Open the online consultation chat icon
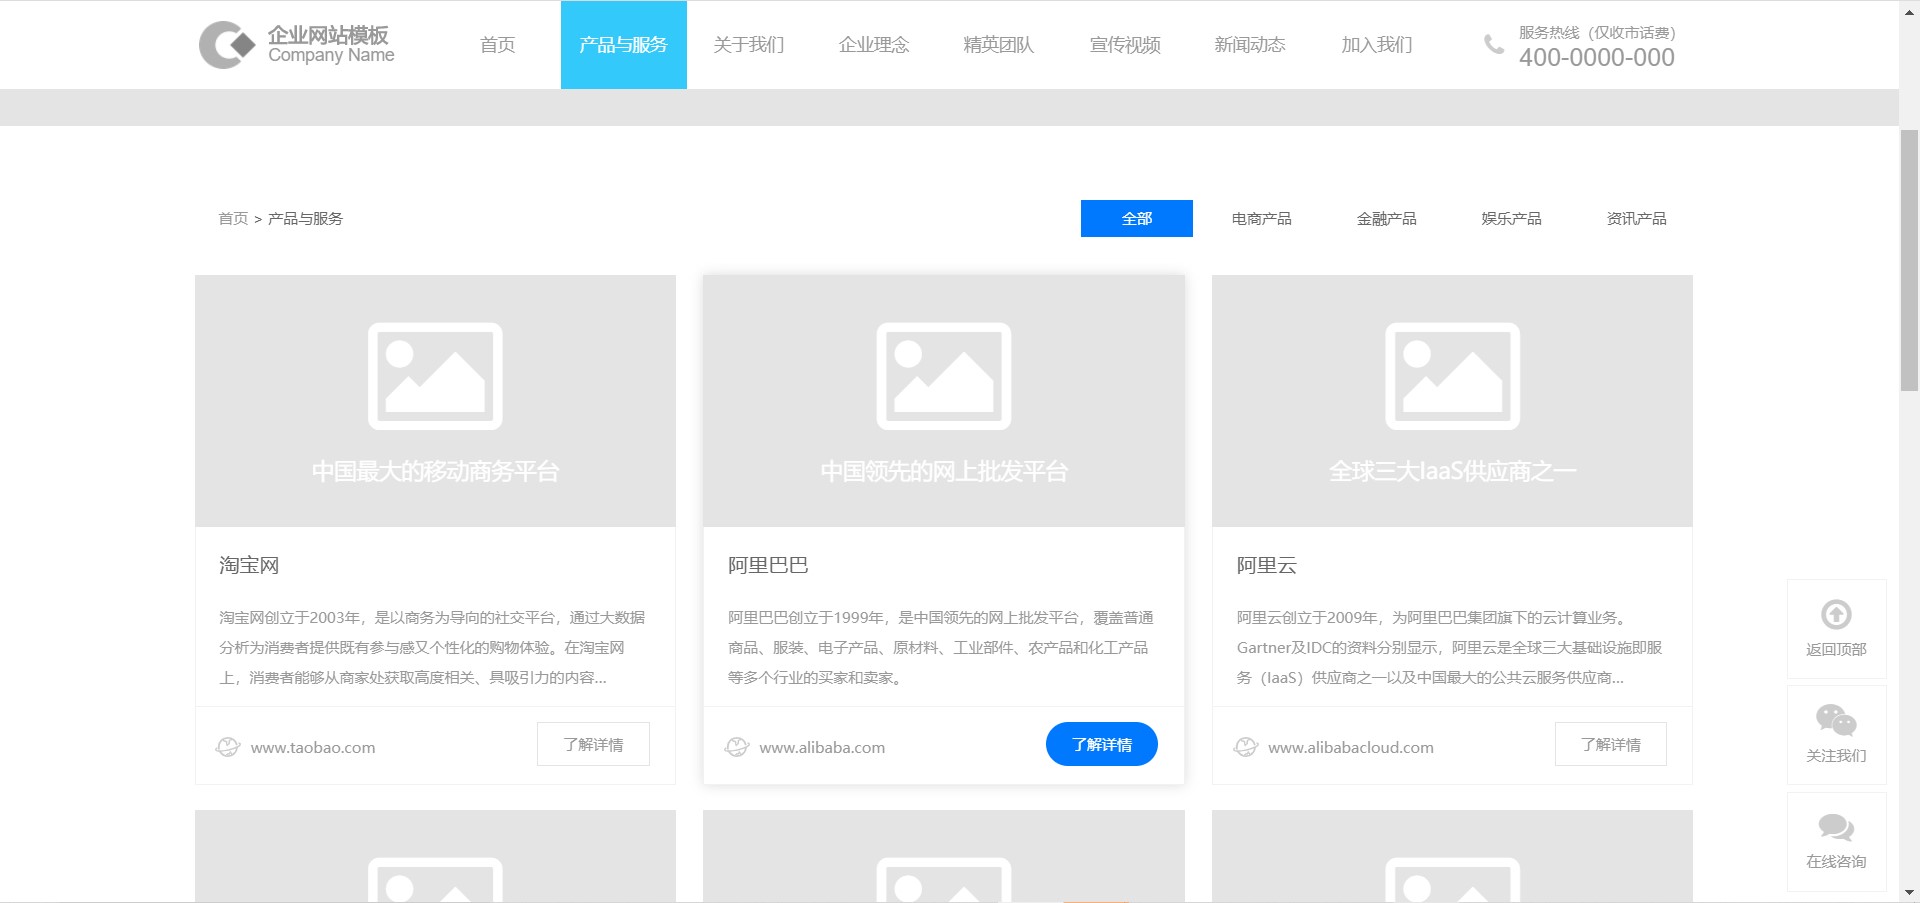1920x903 pixels. pos(1836,827)
